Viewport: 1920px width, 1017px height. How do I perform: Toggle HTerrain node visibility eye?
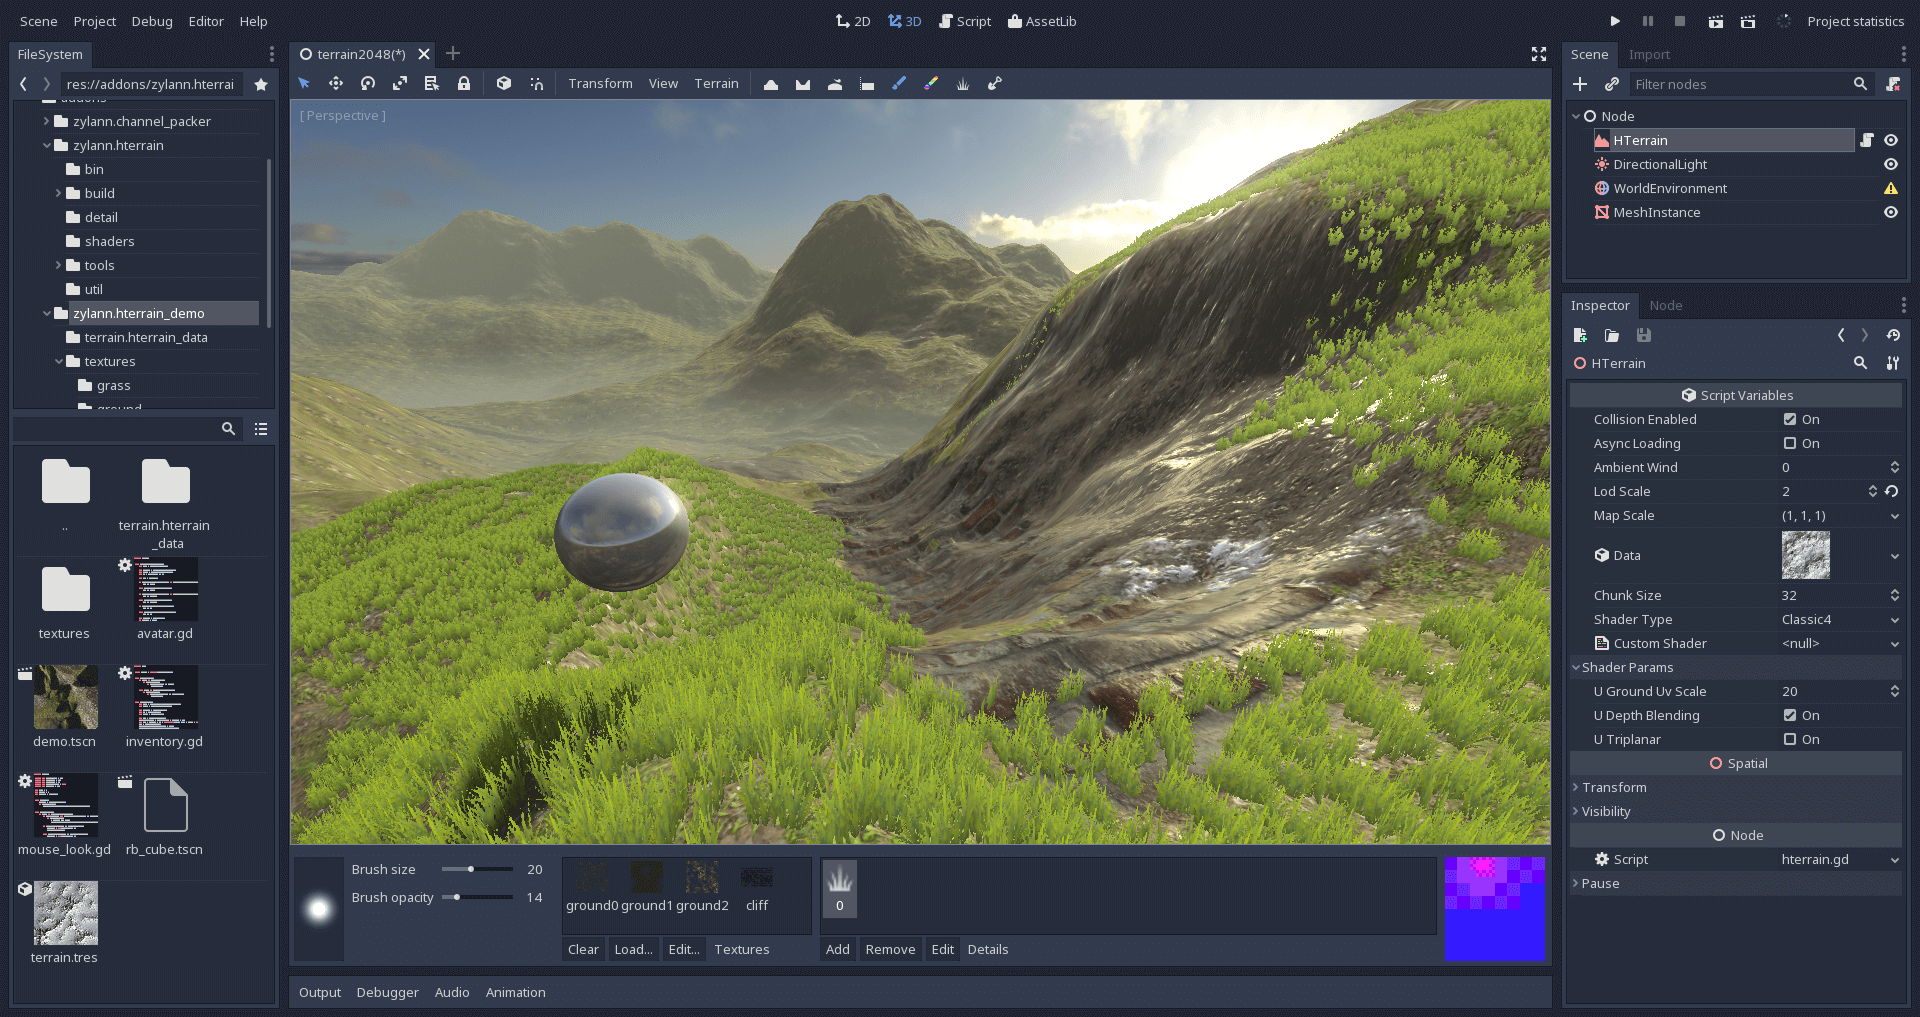click(1891, 140)
